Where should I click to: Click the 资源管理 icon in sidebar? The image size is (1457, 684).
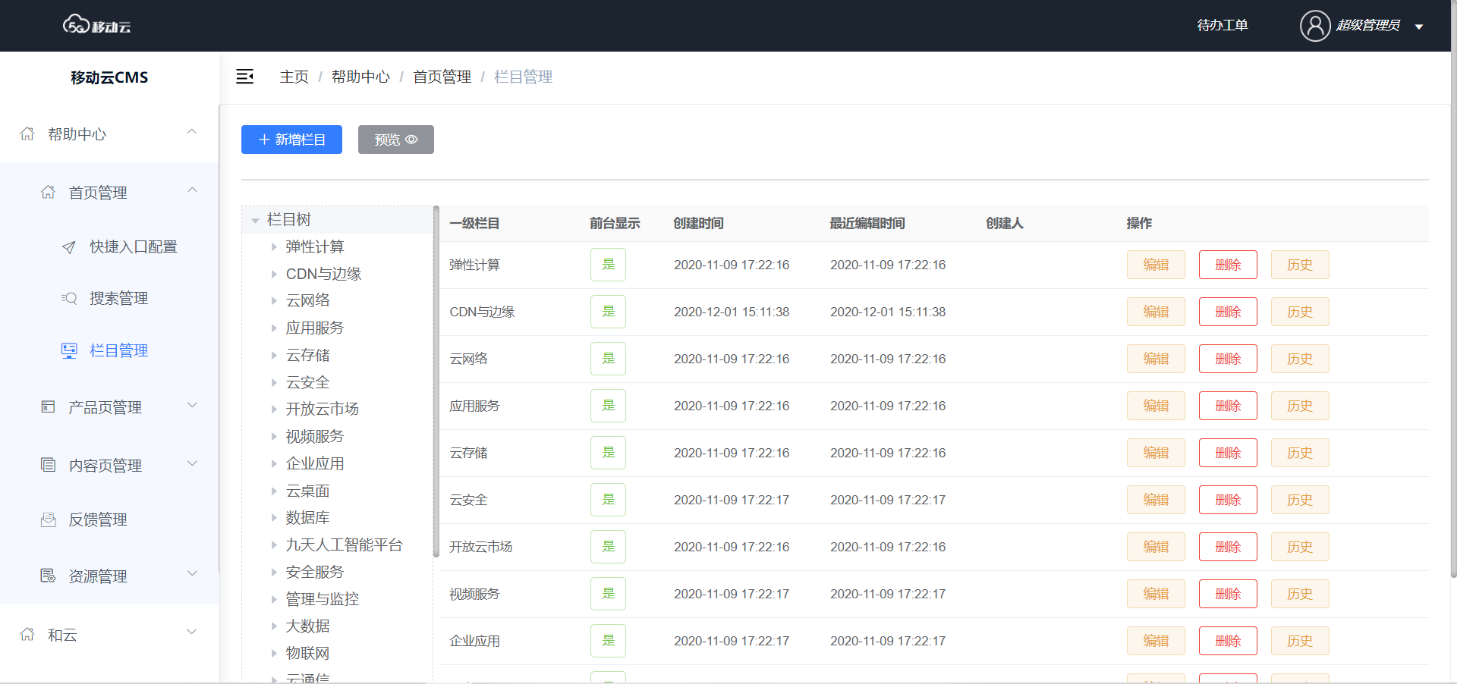pos(48,576)
